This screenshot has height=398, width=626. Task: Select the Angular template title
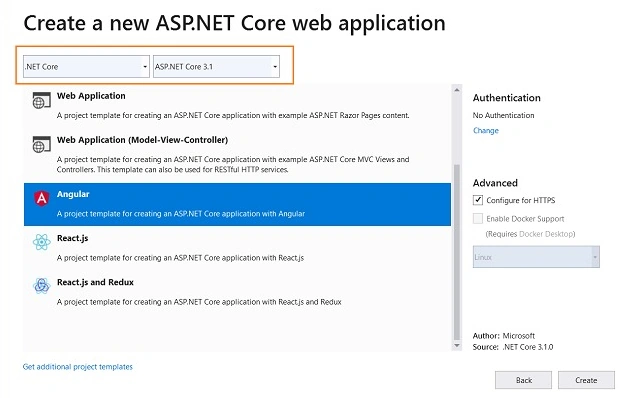click(73, 194)
